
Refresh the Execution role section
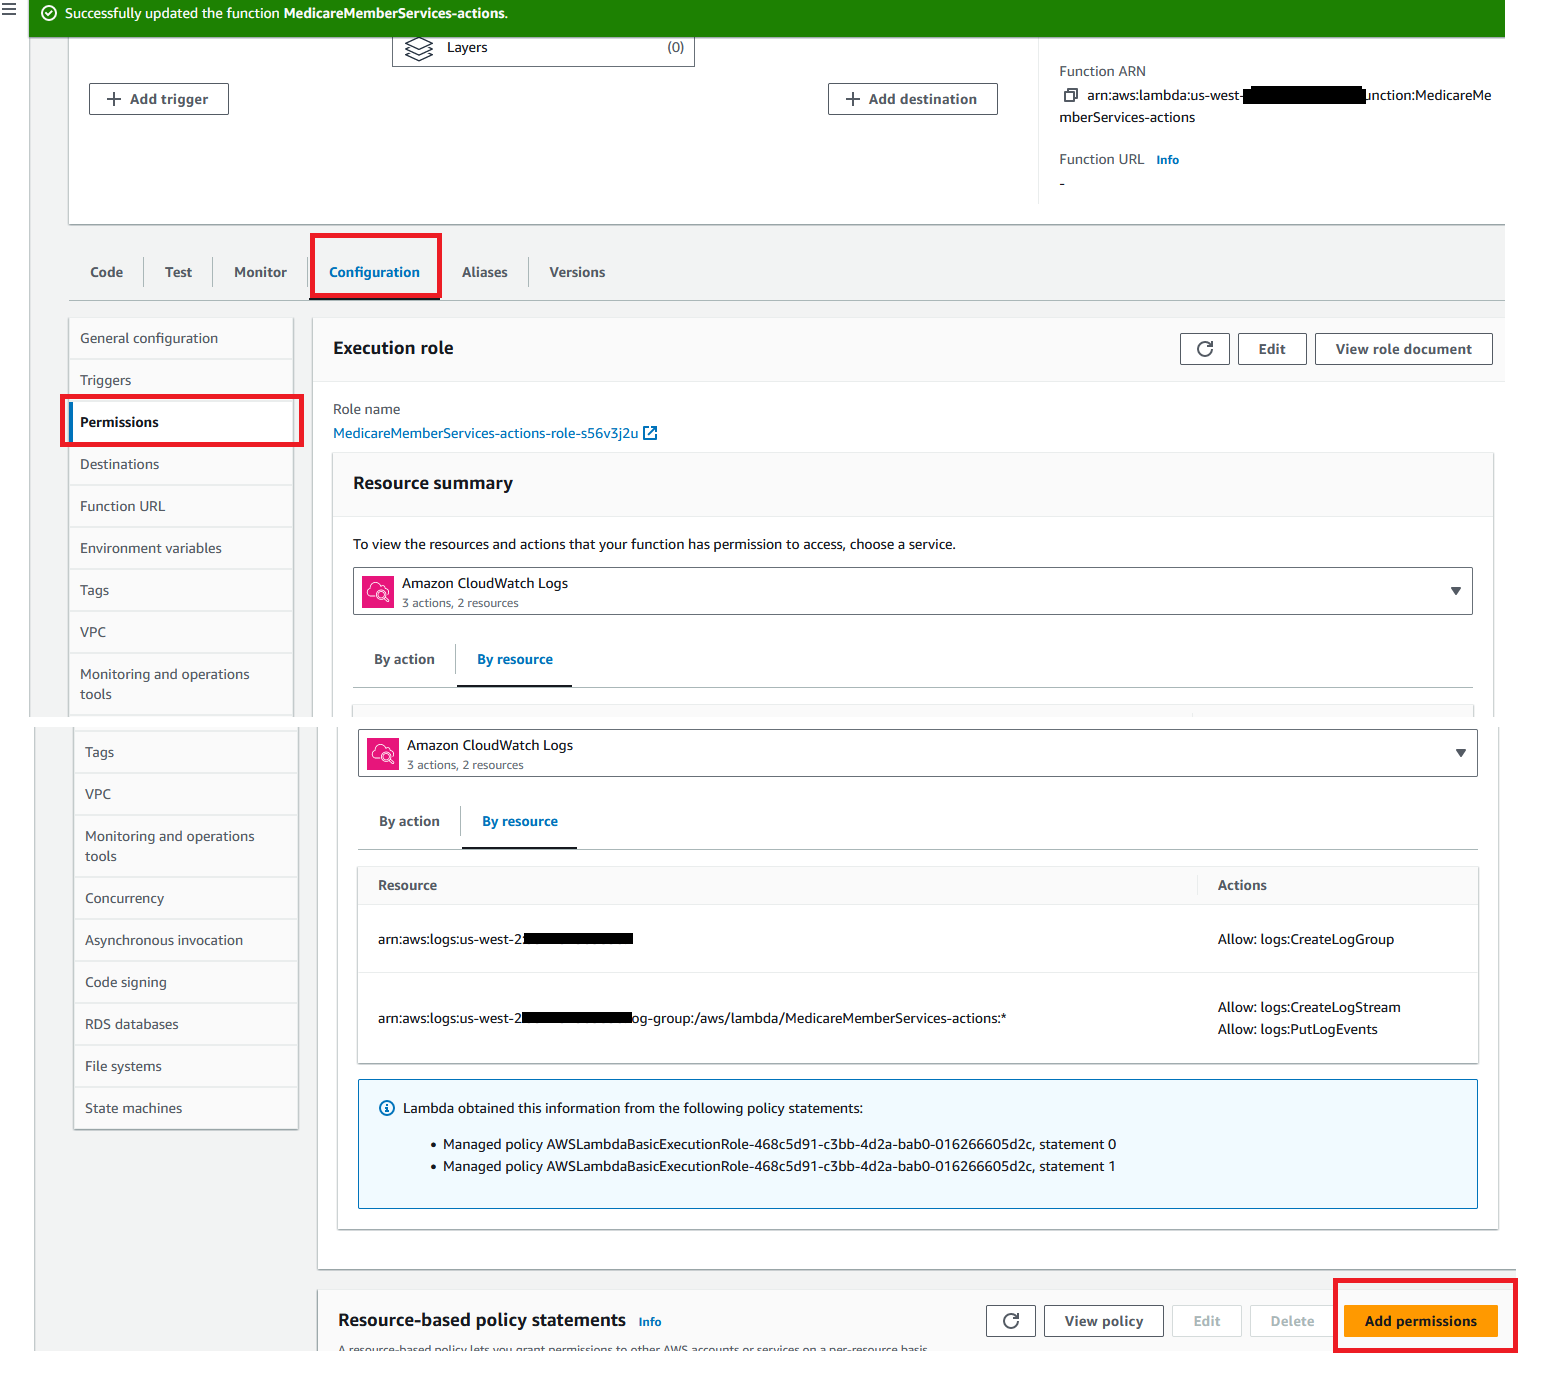point(1204,349)
